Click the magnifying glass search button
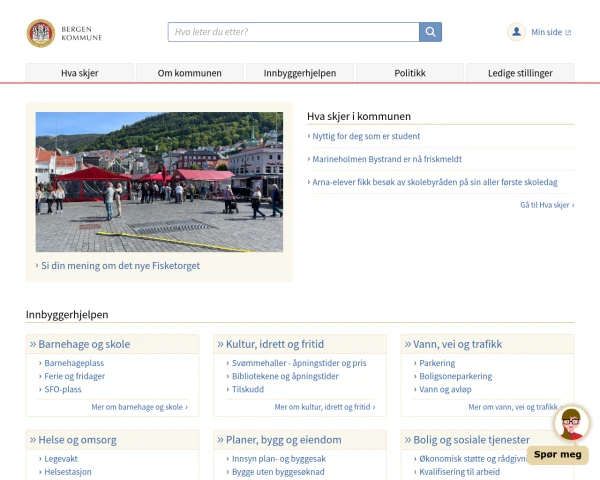Viewport: 600px width, 480px height. (430, 32)
